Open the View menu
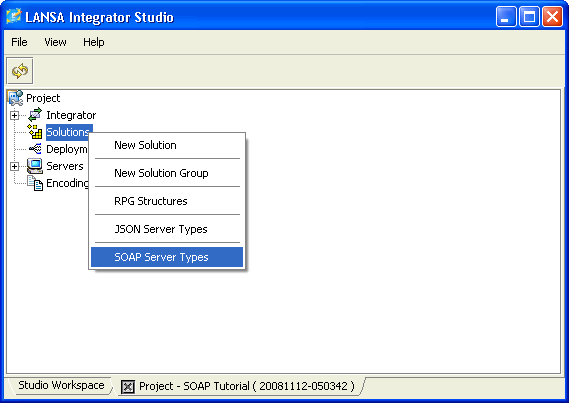 pos(55,42)
